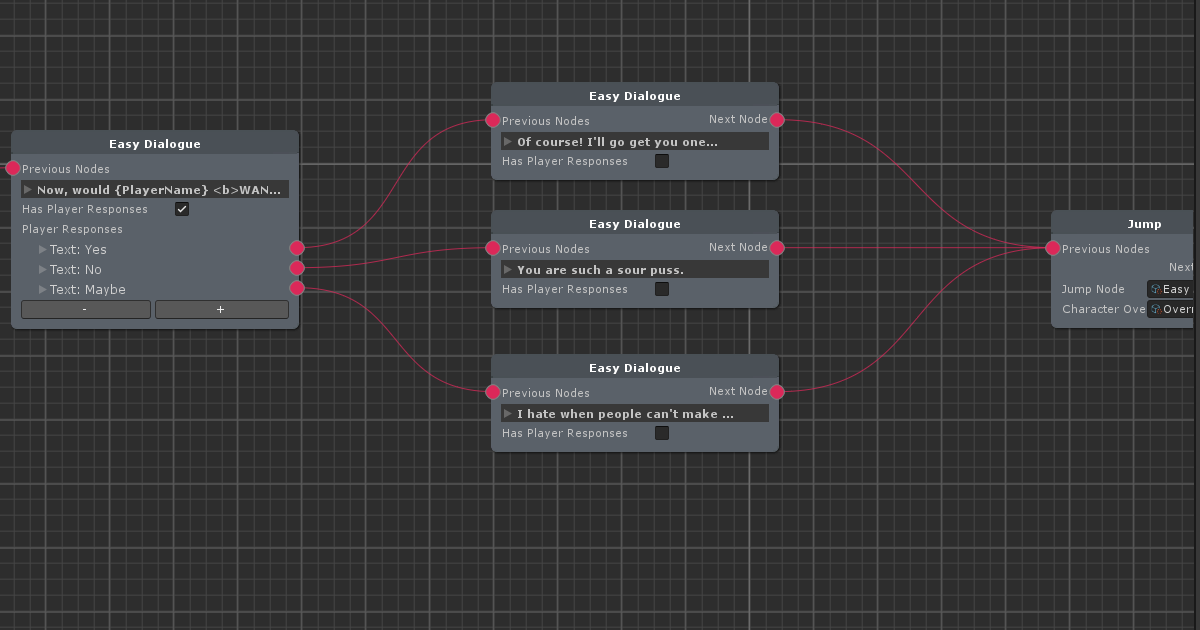Click the Previous Nodes port on the left dialogue node
Image resolution: width=1200 pixels, height=630 pixels.
[13, 168]
